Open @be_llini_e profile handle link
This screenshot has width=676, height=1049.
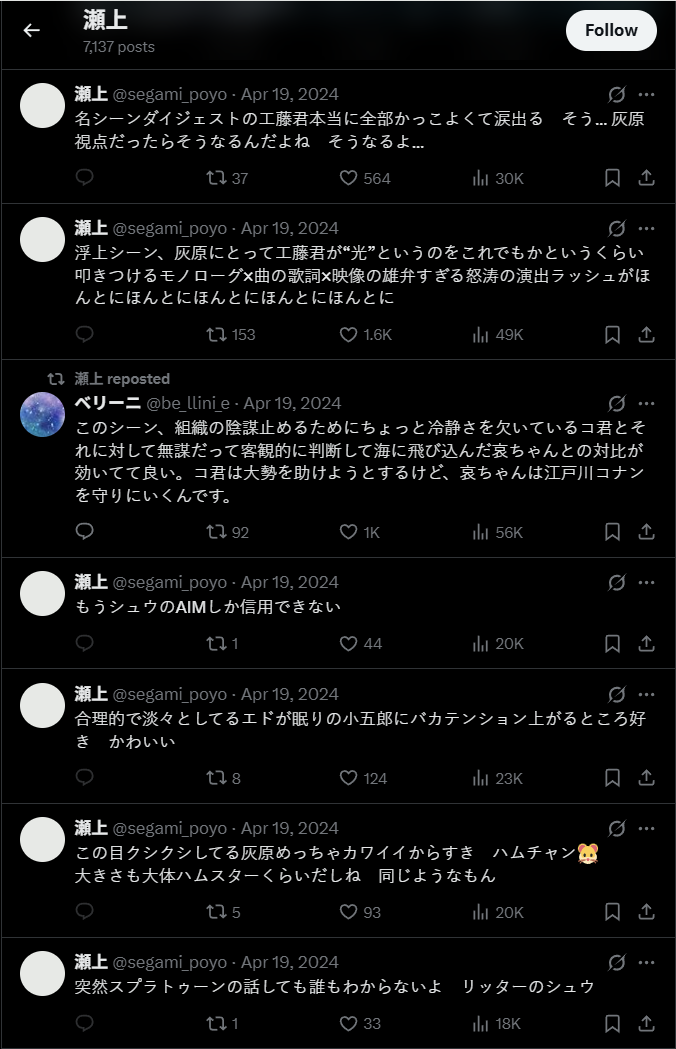click(188, 403)
